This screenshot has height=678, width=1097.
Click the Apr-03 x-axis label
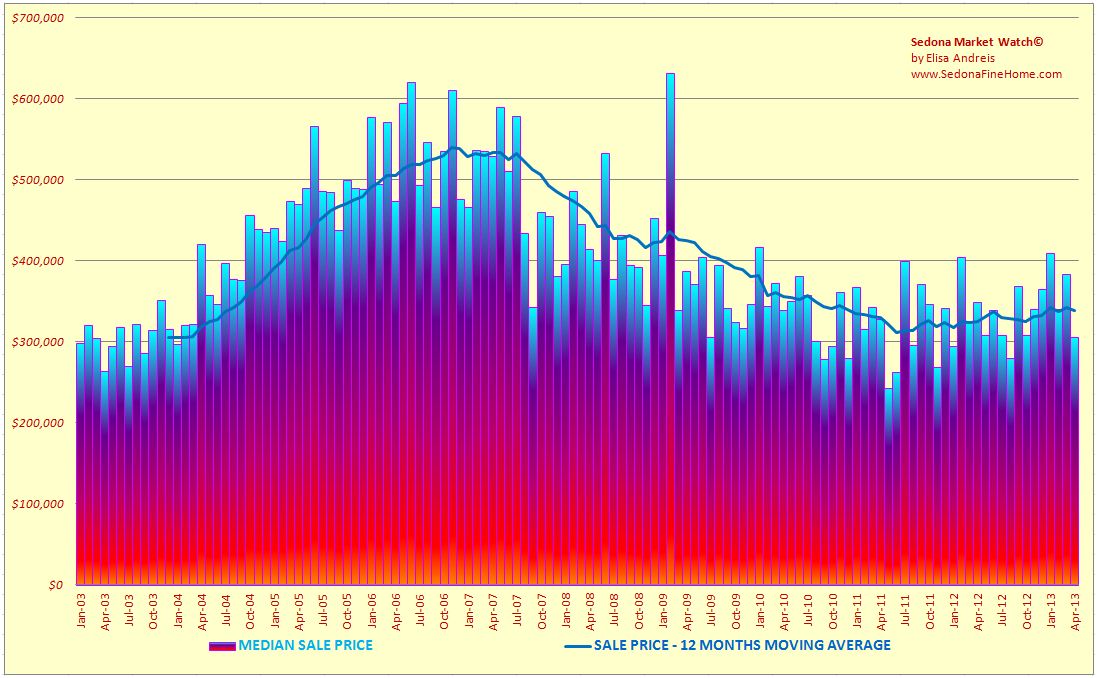(106, 612)
